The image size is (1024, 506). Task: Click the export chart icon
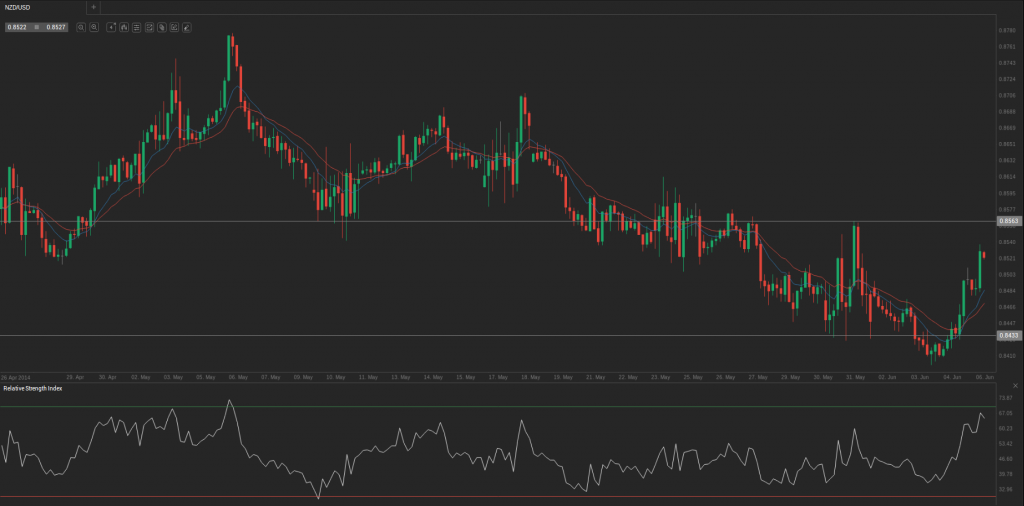(x=173, y=27)
